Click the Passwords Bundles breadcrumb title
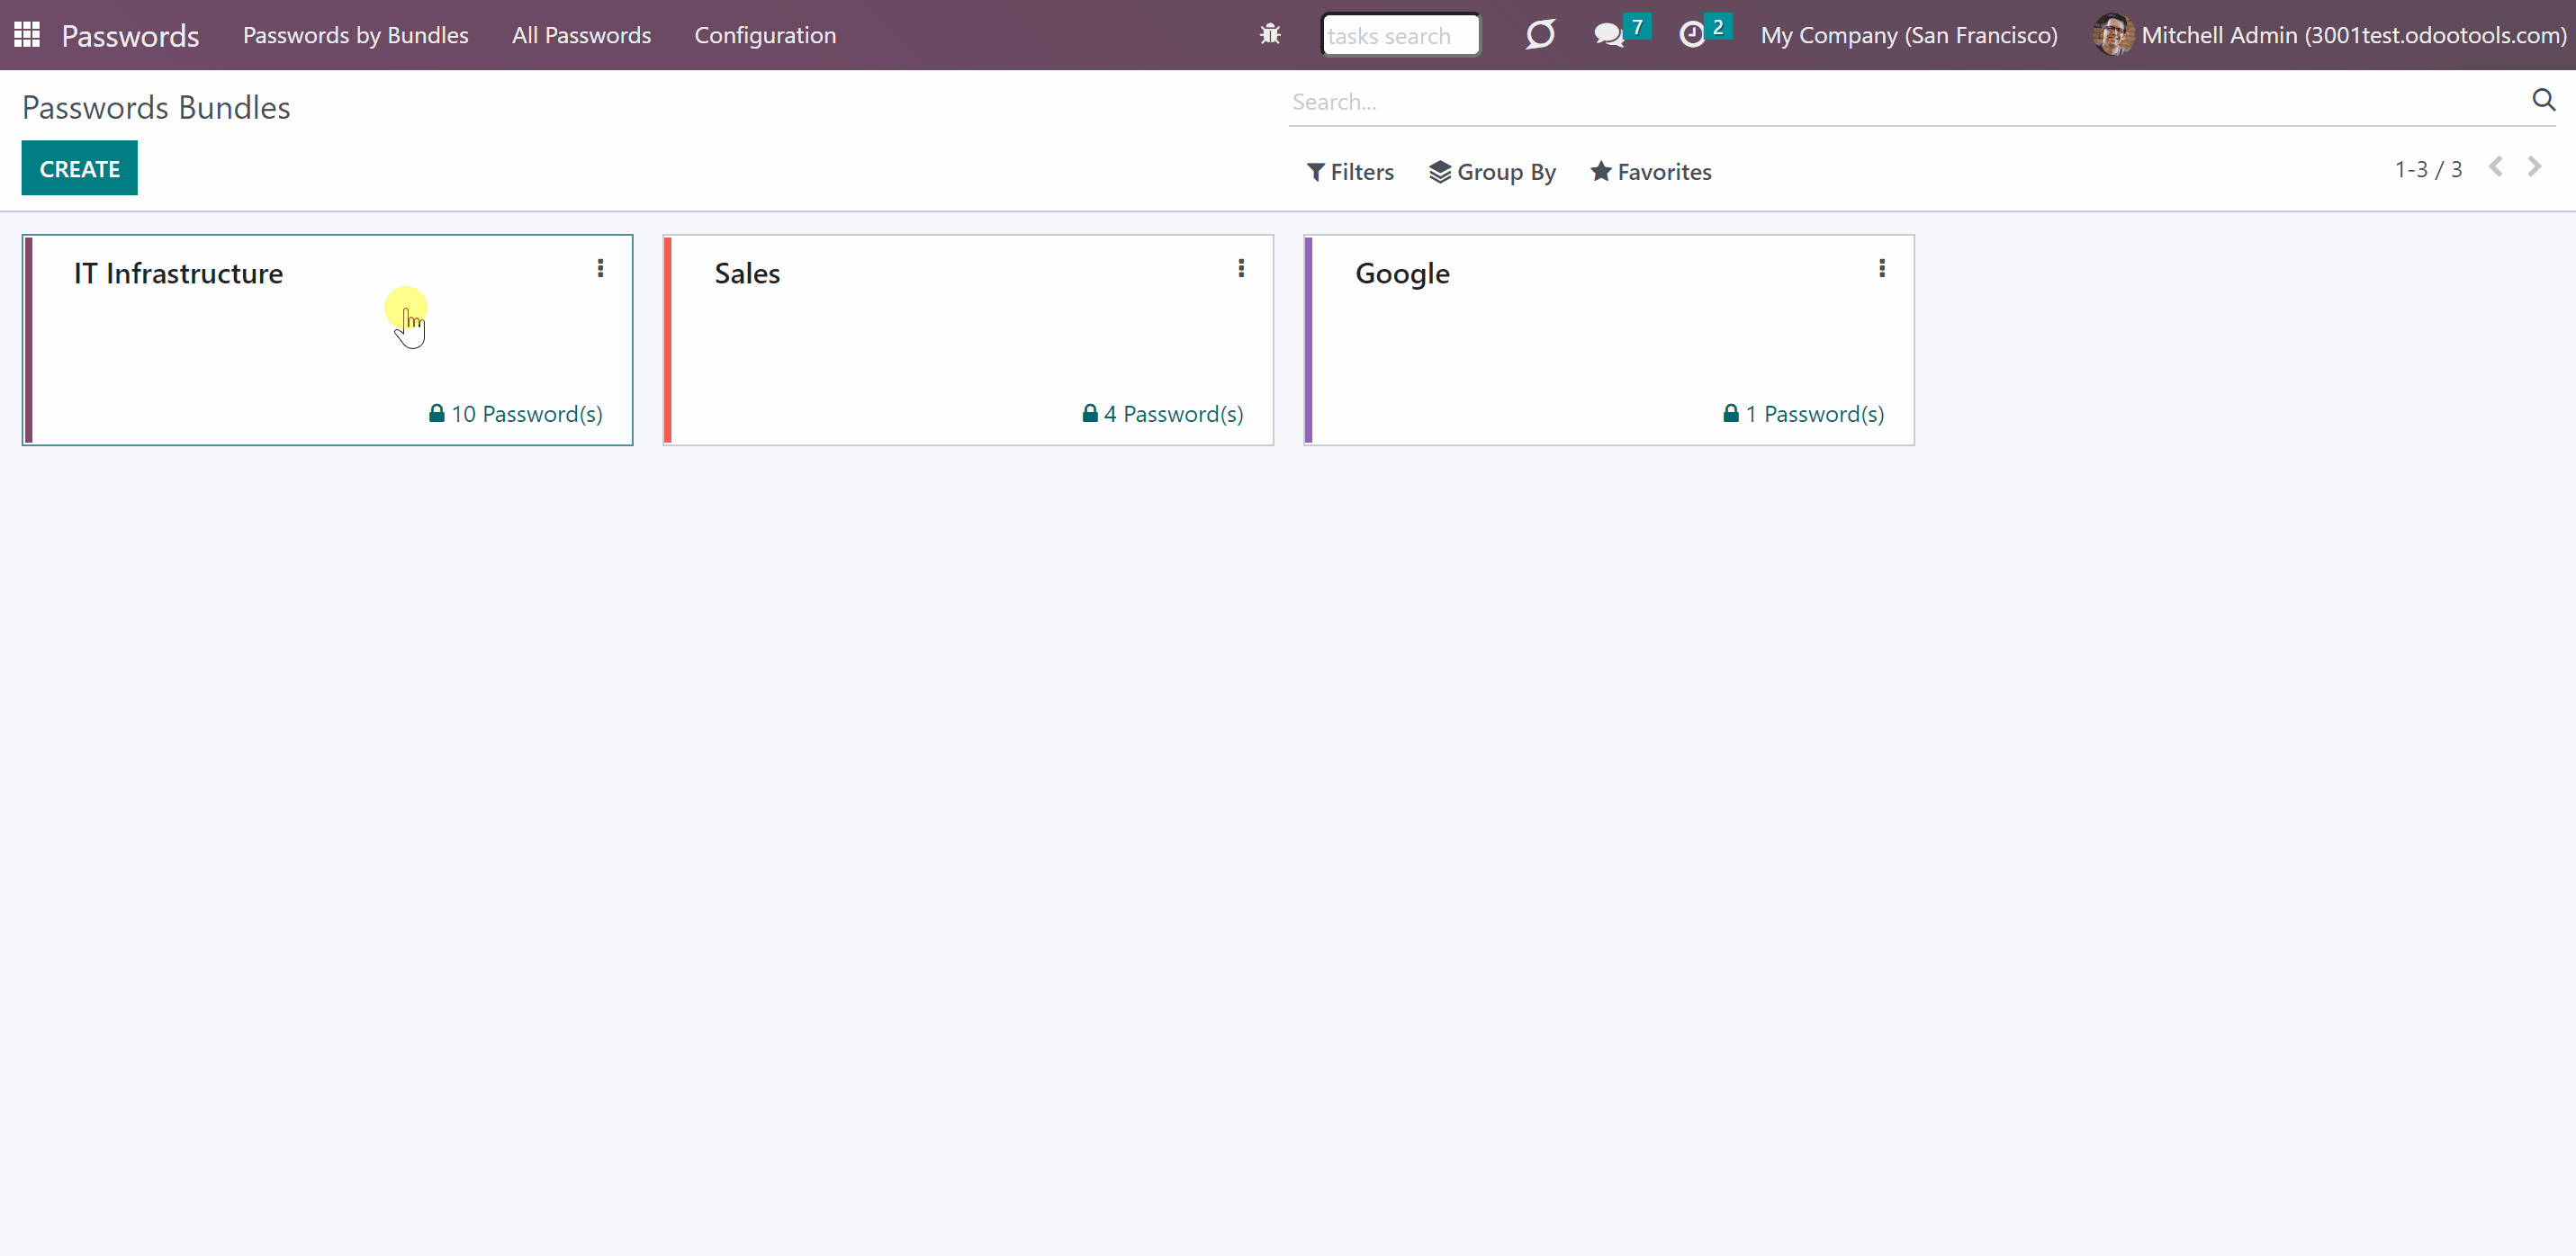This screenshot has width=2576, height=1256. [x=156, y=107]
